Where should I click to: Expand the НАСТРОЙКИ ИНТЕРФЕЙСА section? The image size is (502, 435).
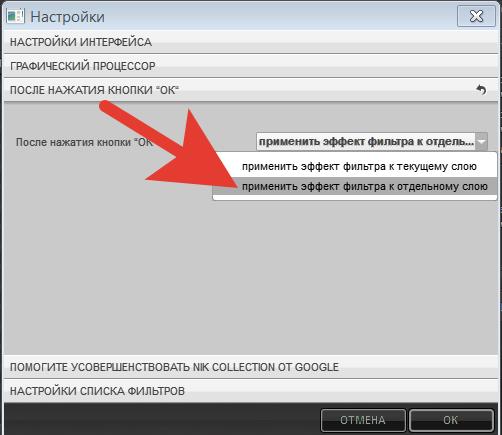click(x=251, y=42)
